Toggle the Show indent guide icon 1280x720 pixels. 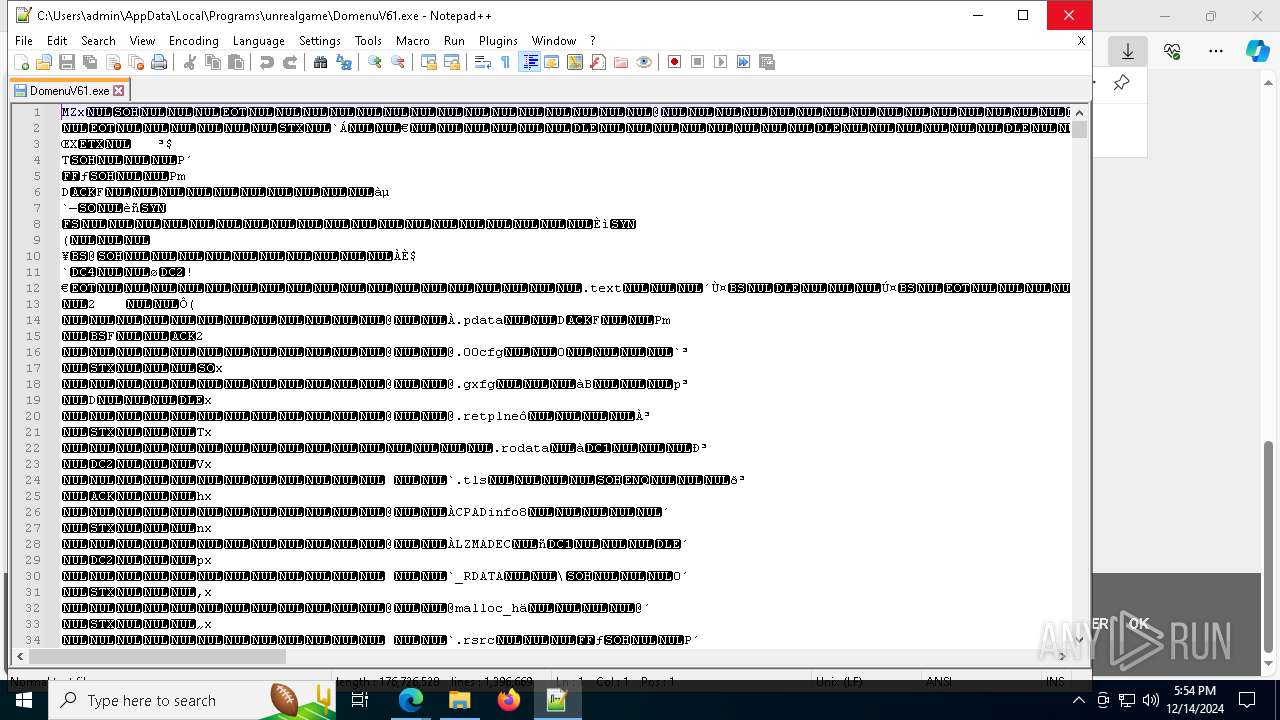pos(530,62)
